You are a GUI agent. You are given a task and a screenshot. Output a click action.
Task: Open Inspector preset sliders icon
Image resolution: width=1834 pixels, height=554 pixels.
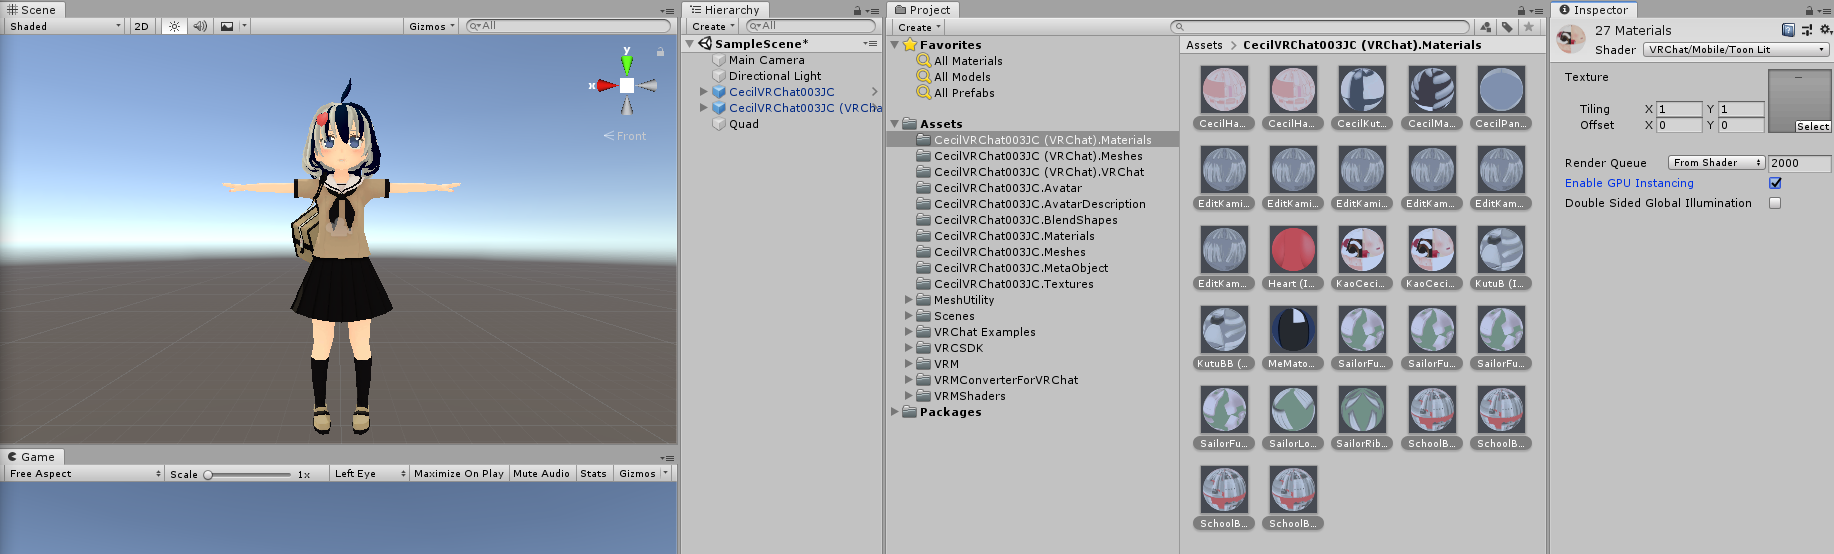tap(1807, 30)
